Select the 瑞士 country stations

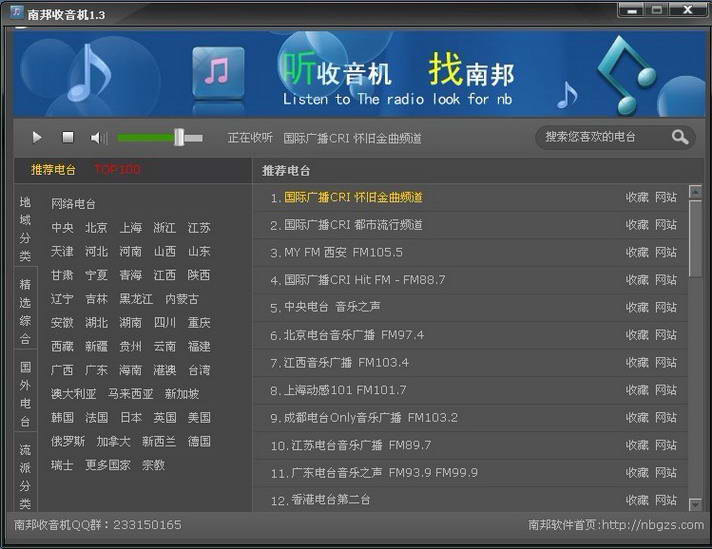(x=62, y=465)
